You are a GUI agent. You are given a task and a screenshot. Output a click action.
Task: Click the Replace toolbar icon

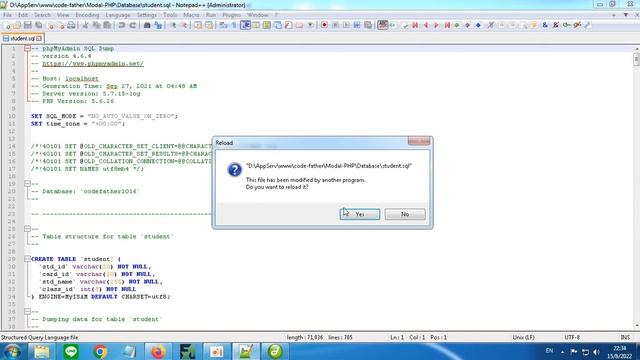[x=158, y=25]
